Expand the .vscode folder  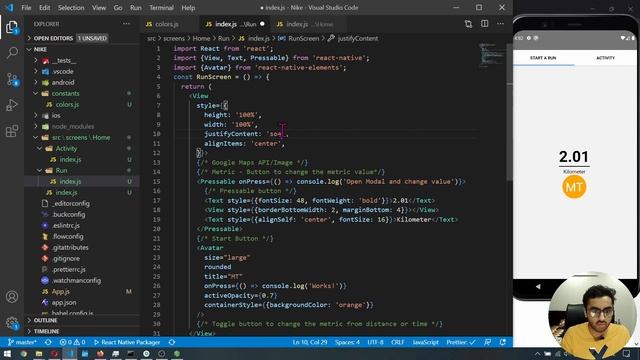[x=36, y=71]
